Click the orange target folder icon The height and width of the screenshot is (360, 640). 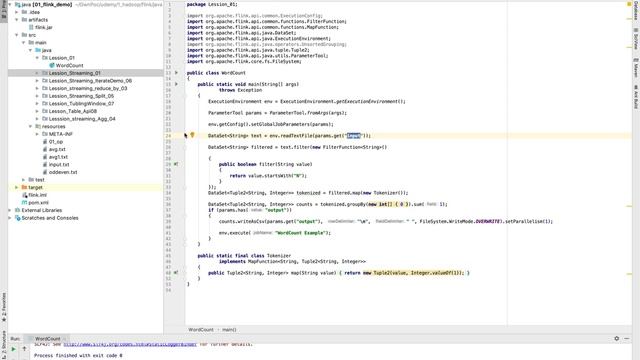24,187
